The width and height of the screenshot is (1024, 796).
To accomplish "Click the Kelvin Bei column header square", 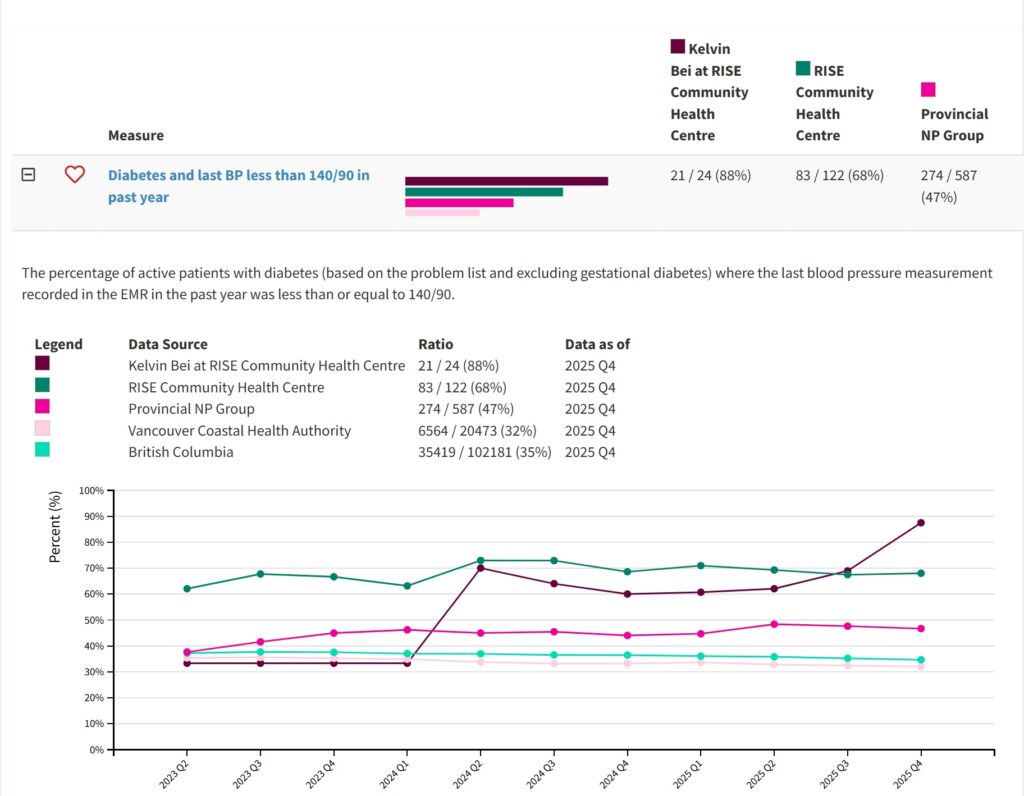I will point(677,46).
